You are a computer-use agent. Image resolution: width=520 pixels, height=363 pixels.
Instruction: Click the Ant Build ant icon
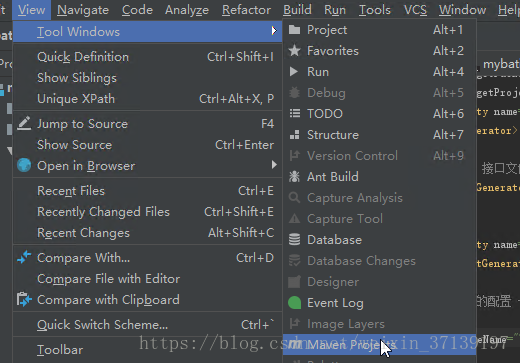click(x=294, y=177)
